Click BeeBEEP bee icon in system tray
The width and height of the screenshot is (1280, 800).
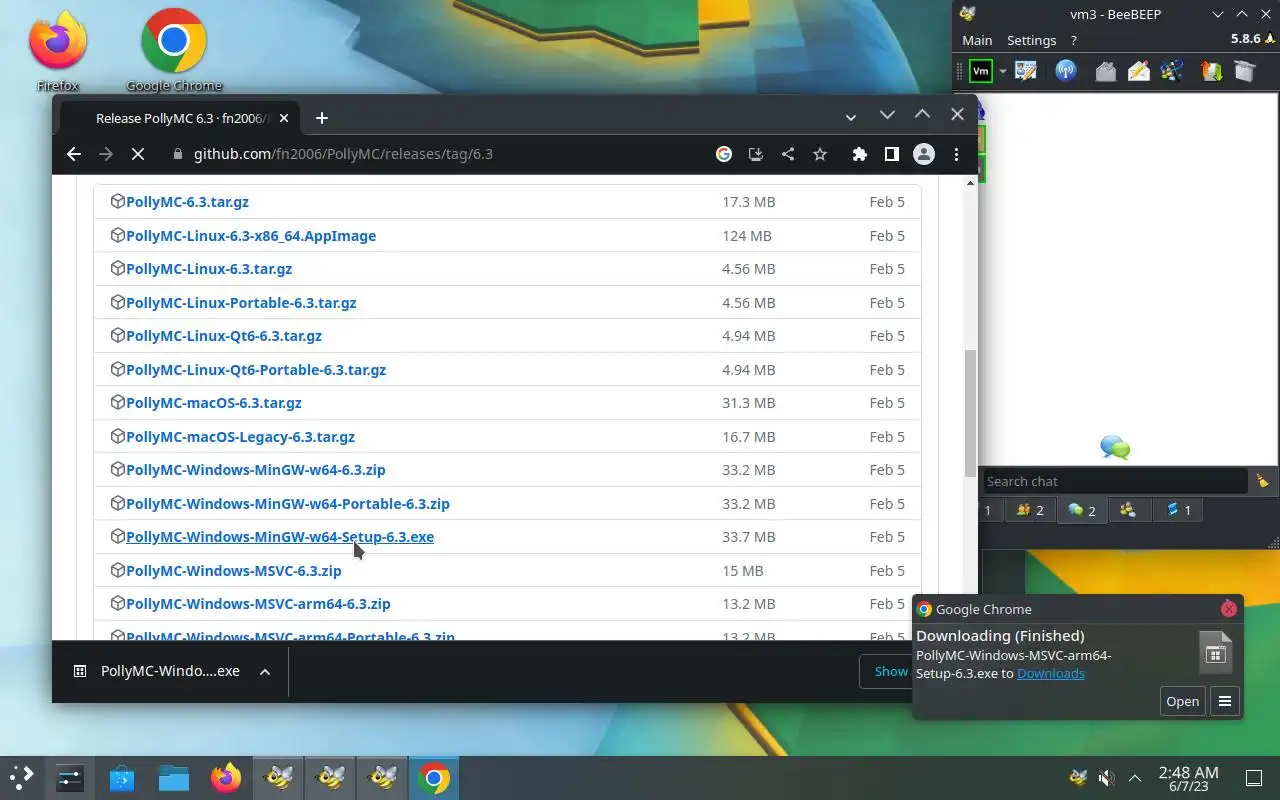coord(1077,778)
